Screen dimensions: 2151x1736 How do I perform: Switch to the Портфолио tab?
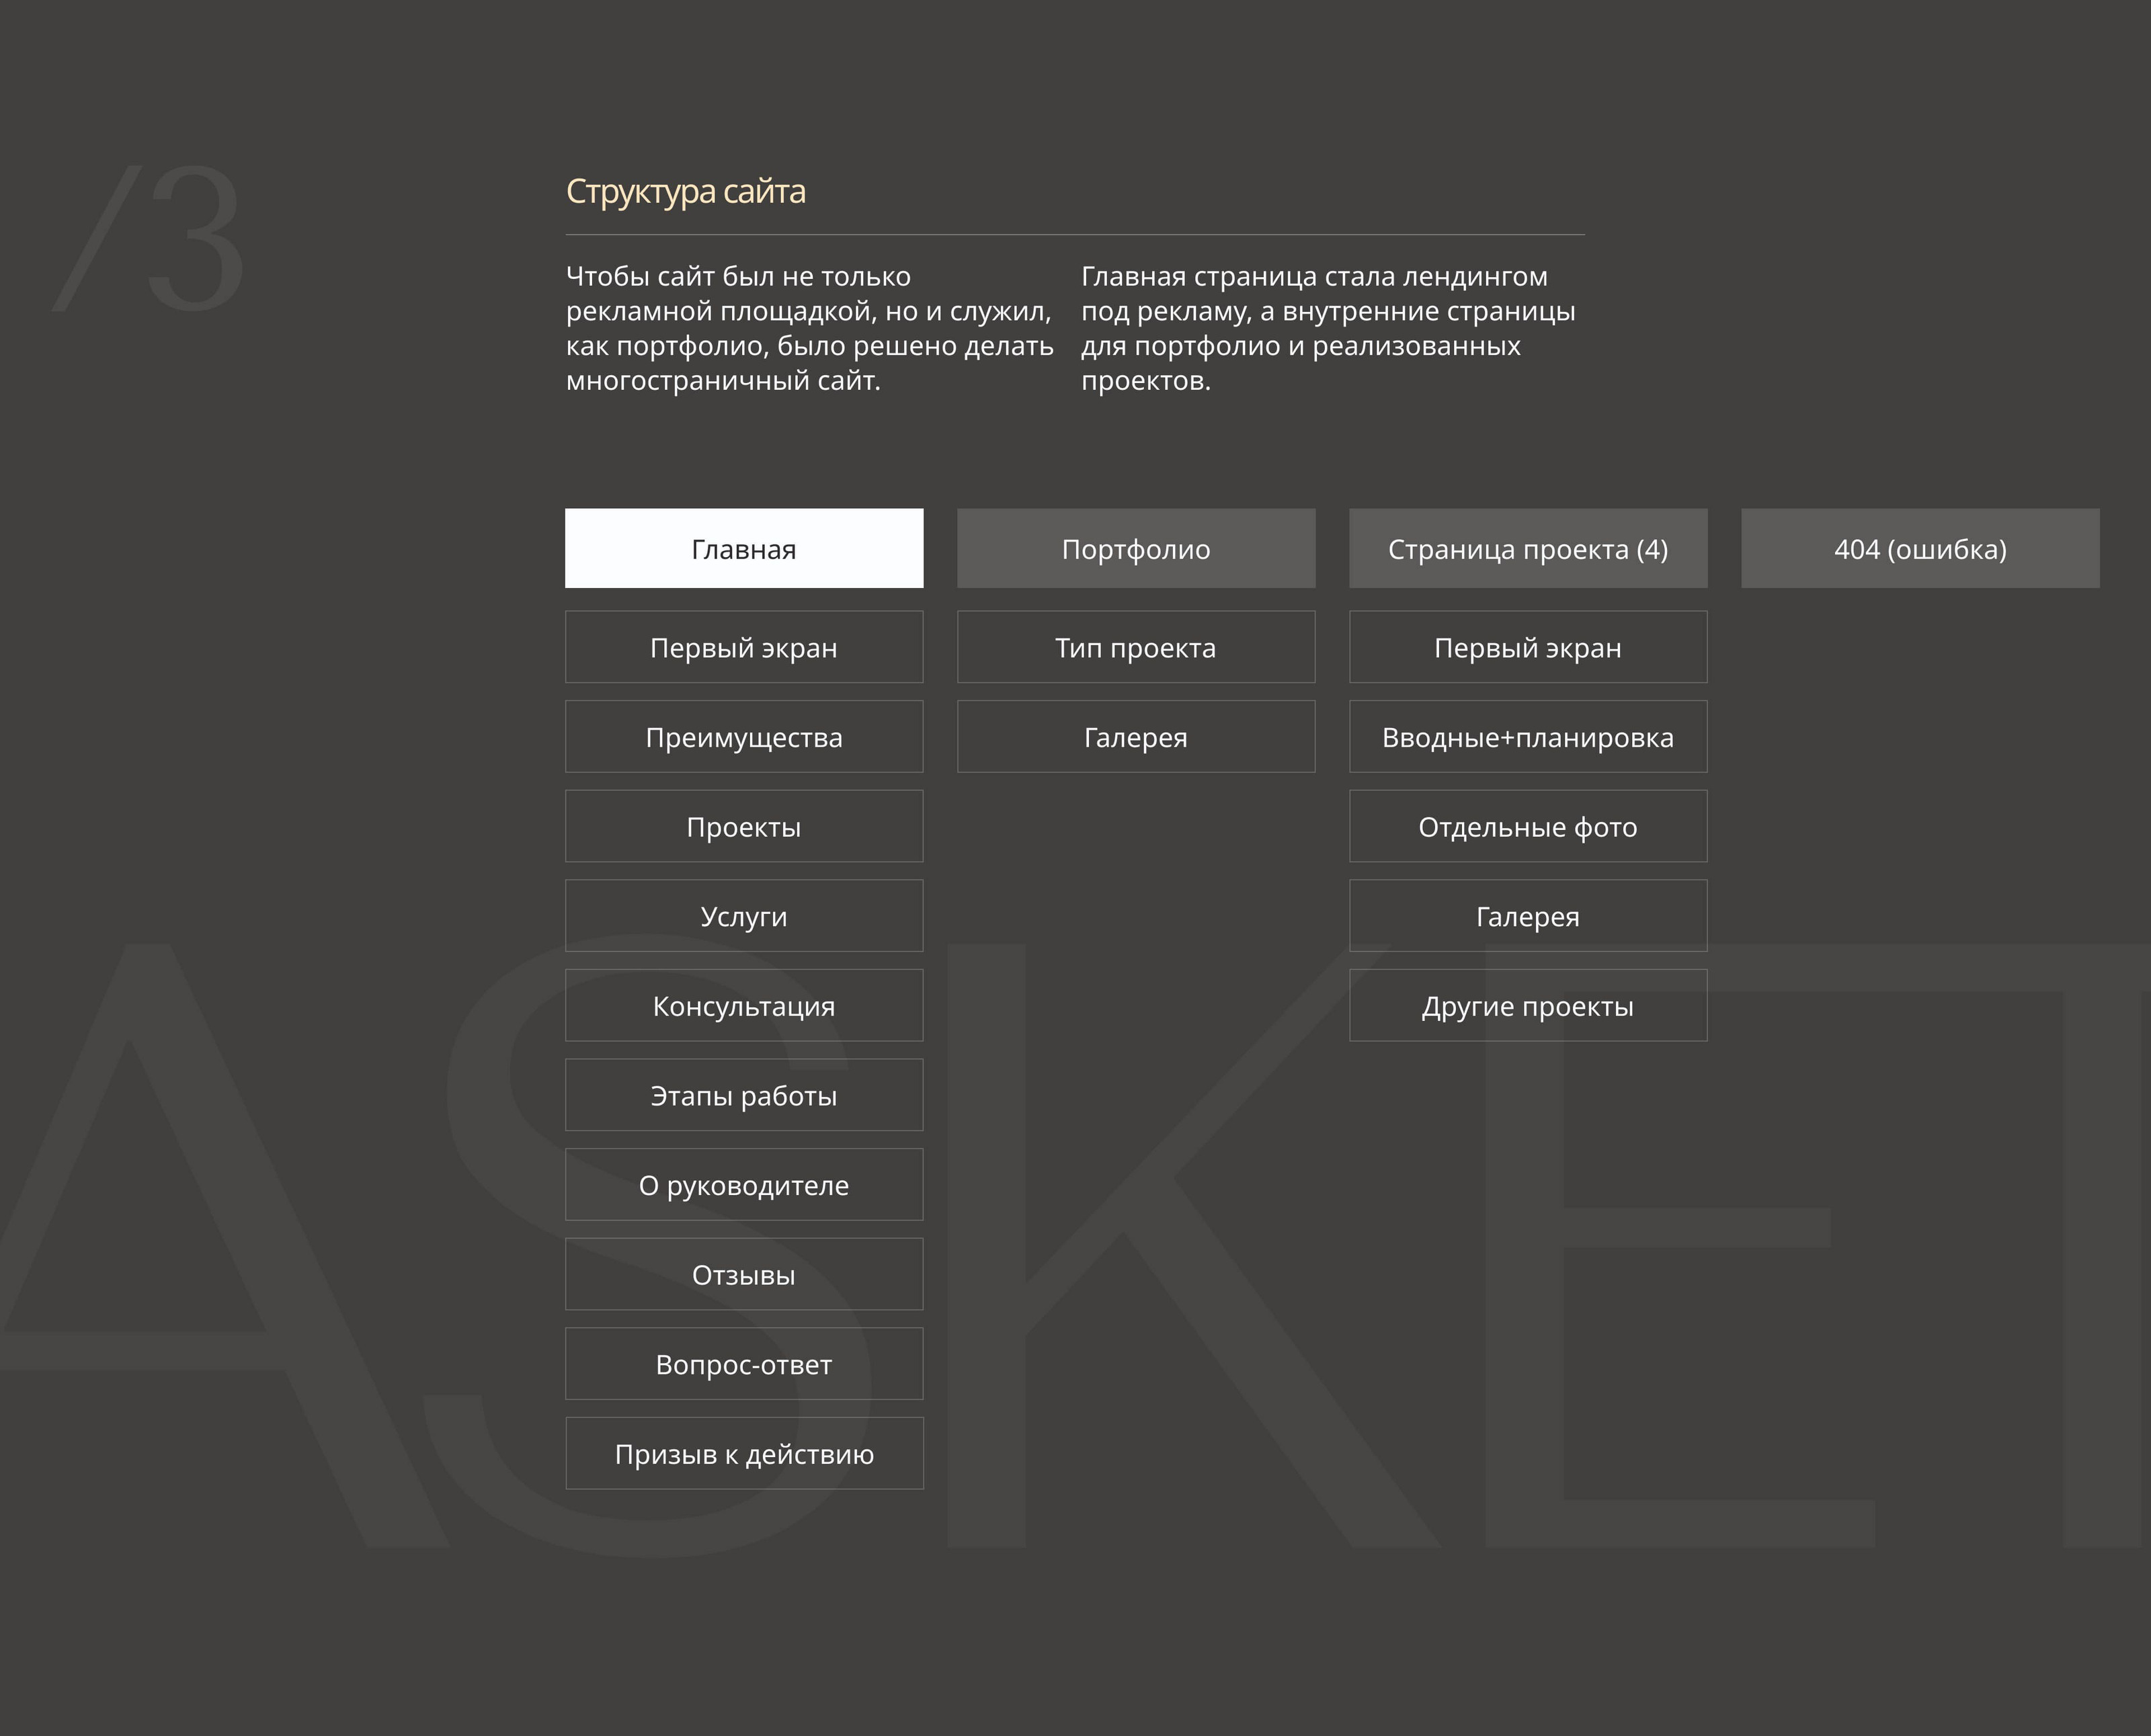click(x=1136, y=548)
